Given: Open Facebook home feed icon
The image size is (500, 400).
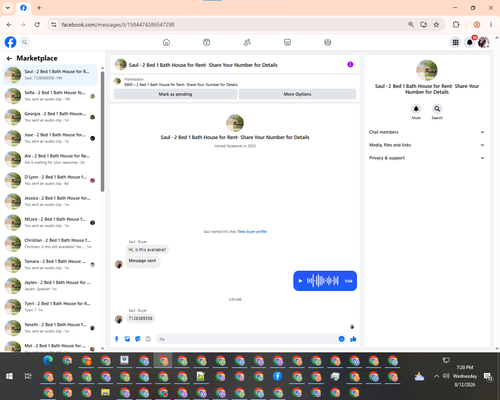Looking at the screenshot, I should (x=166, y=42).
